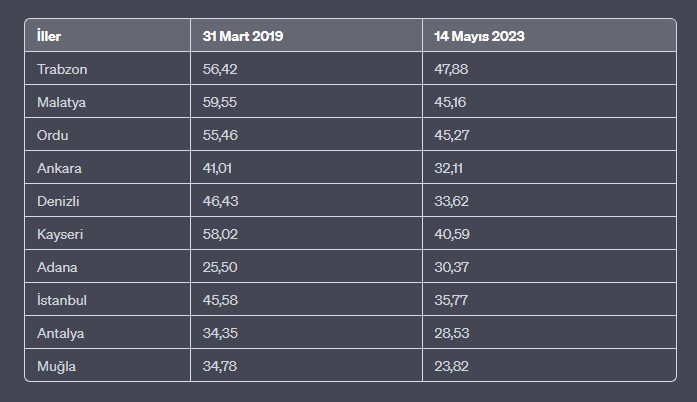Select the value 56,42 for Trabzon
The width and height of the screenshot is (697, 402).
click(220, 69)
